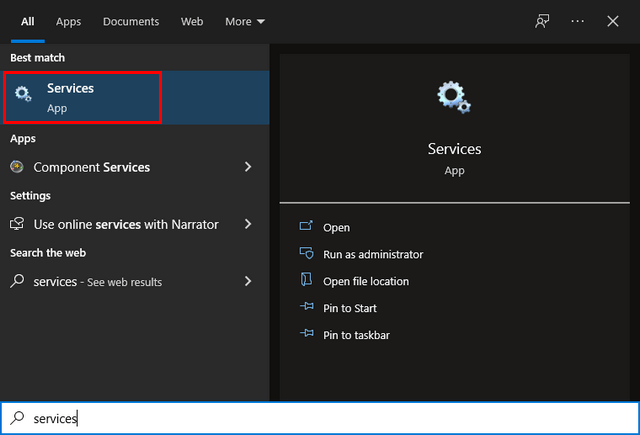Click the Narrator online services settings icon
This screenshot has width=640, height=435.
point(17,224)
